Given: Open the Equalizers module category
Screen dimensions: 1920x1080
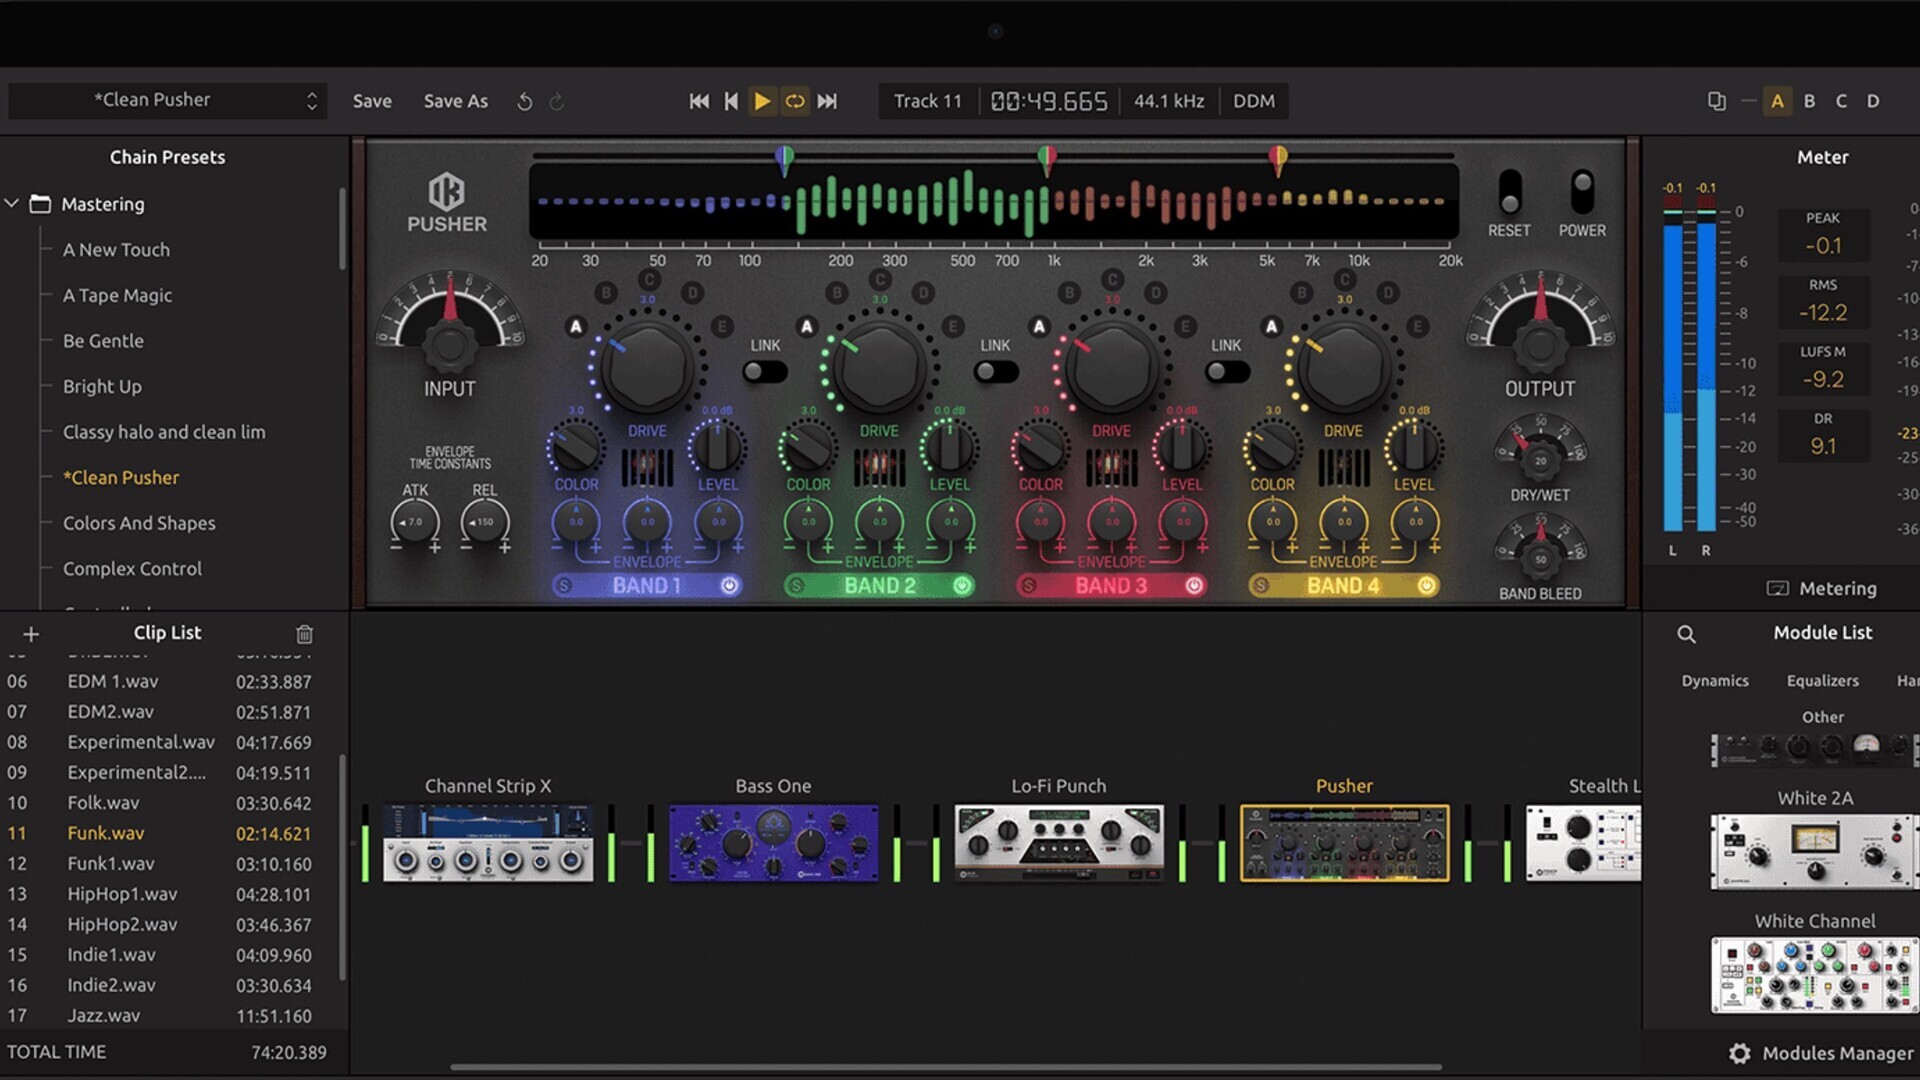Looking at the screenshot, I should (x=1823, y=681).
